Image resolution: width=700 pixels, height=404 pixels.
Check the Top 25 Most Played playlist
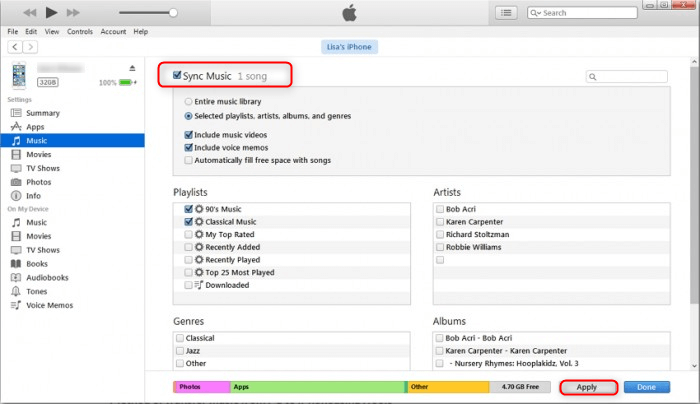(188, 272)
